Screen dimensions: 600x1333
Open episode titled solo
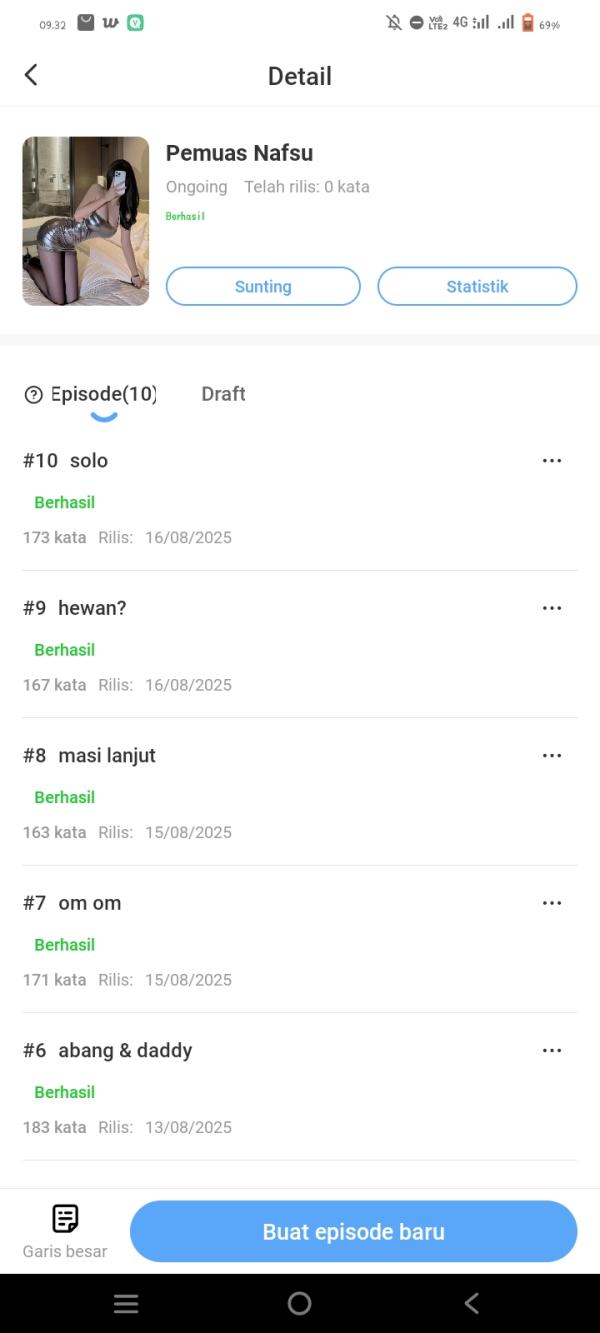click(89, 461)
